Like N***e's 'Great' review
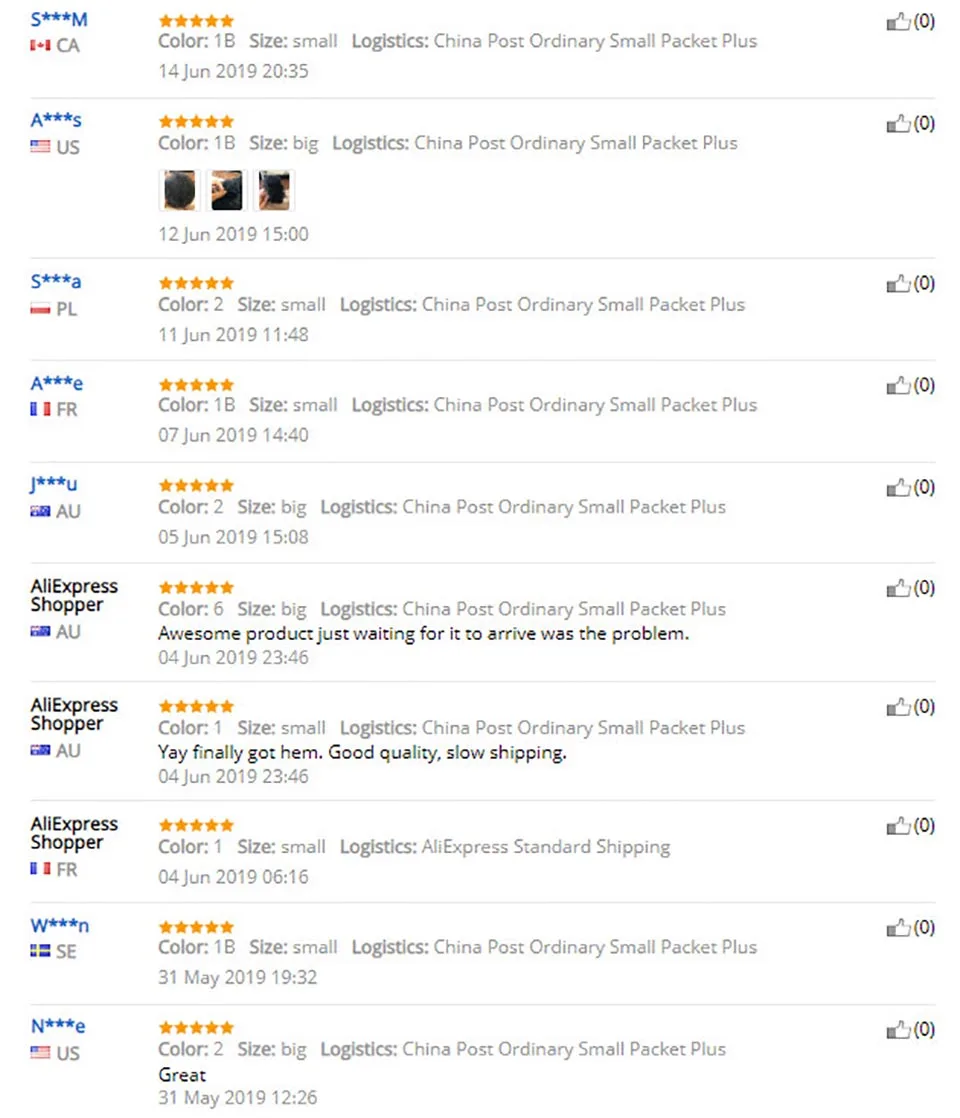960x1118 pixels. coord(899,1030)
